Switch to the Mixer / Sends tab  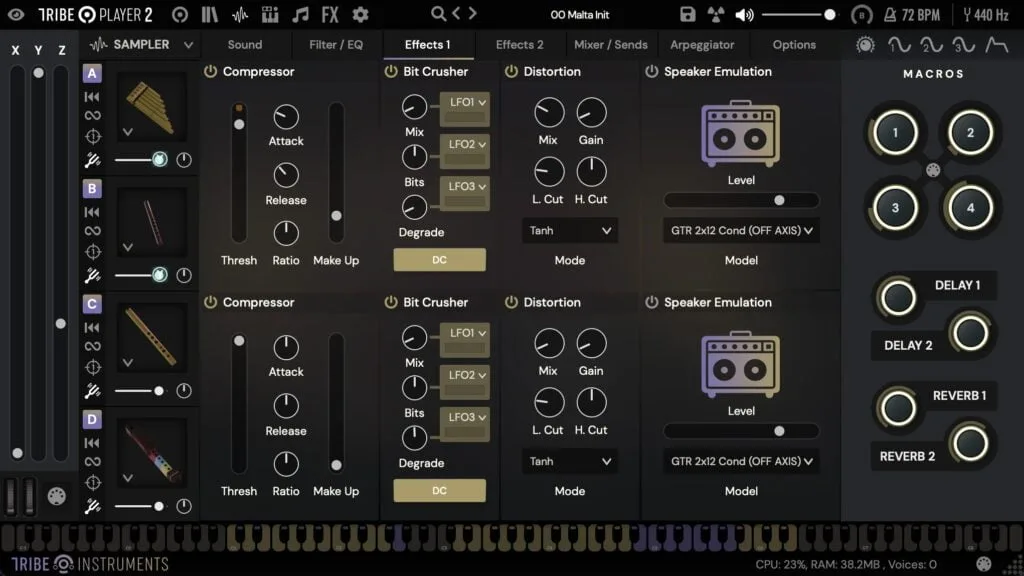click(610, 45)
